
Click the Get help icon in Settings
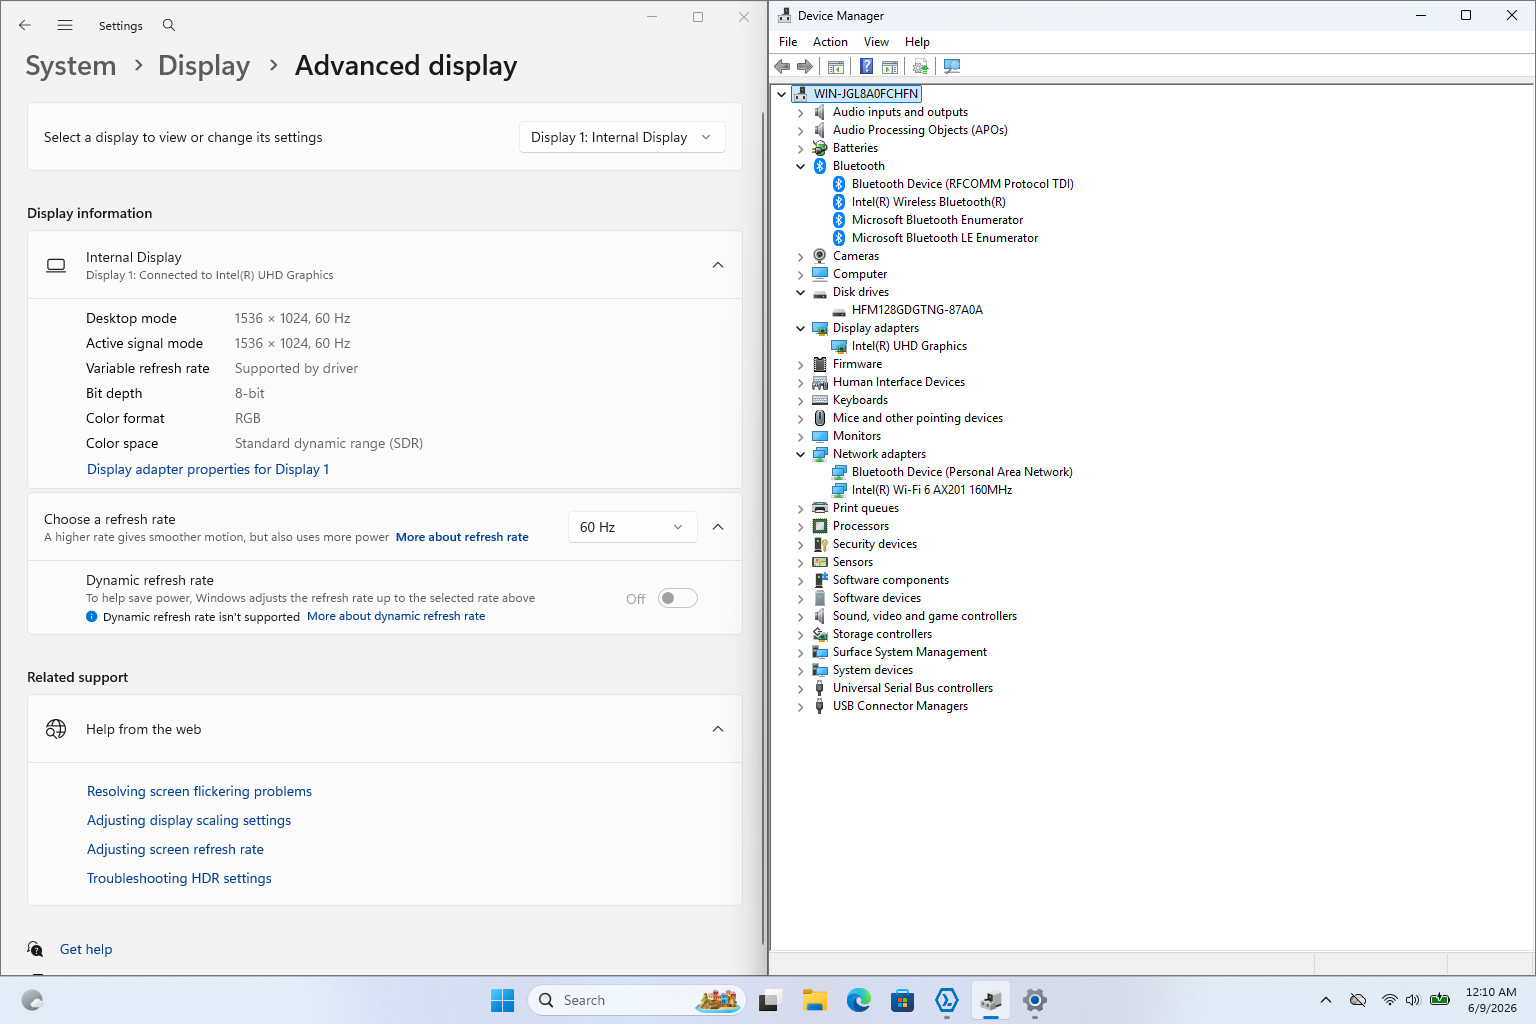35,949
